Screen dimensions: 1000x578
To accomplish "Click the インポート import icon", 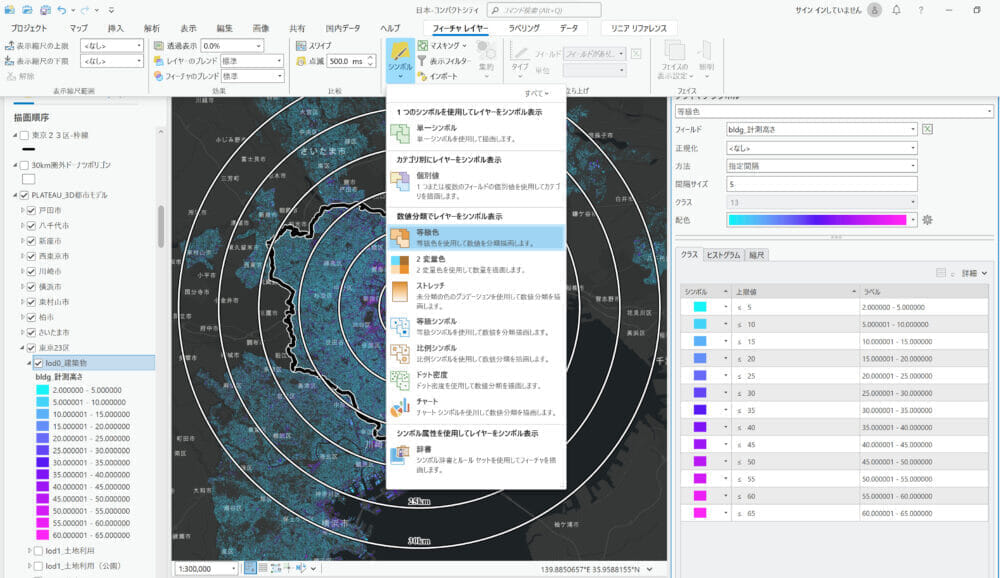I will click(x=422, y=77).
